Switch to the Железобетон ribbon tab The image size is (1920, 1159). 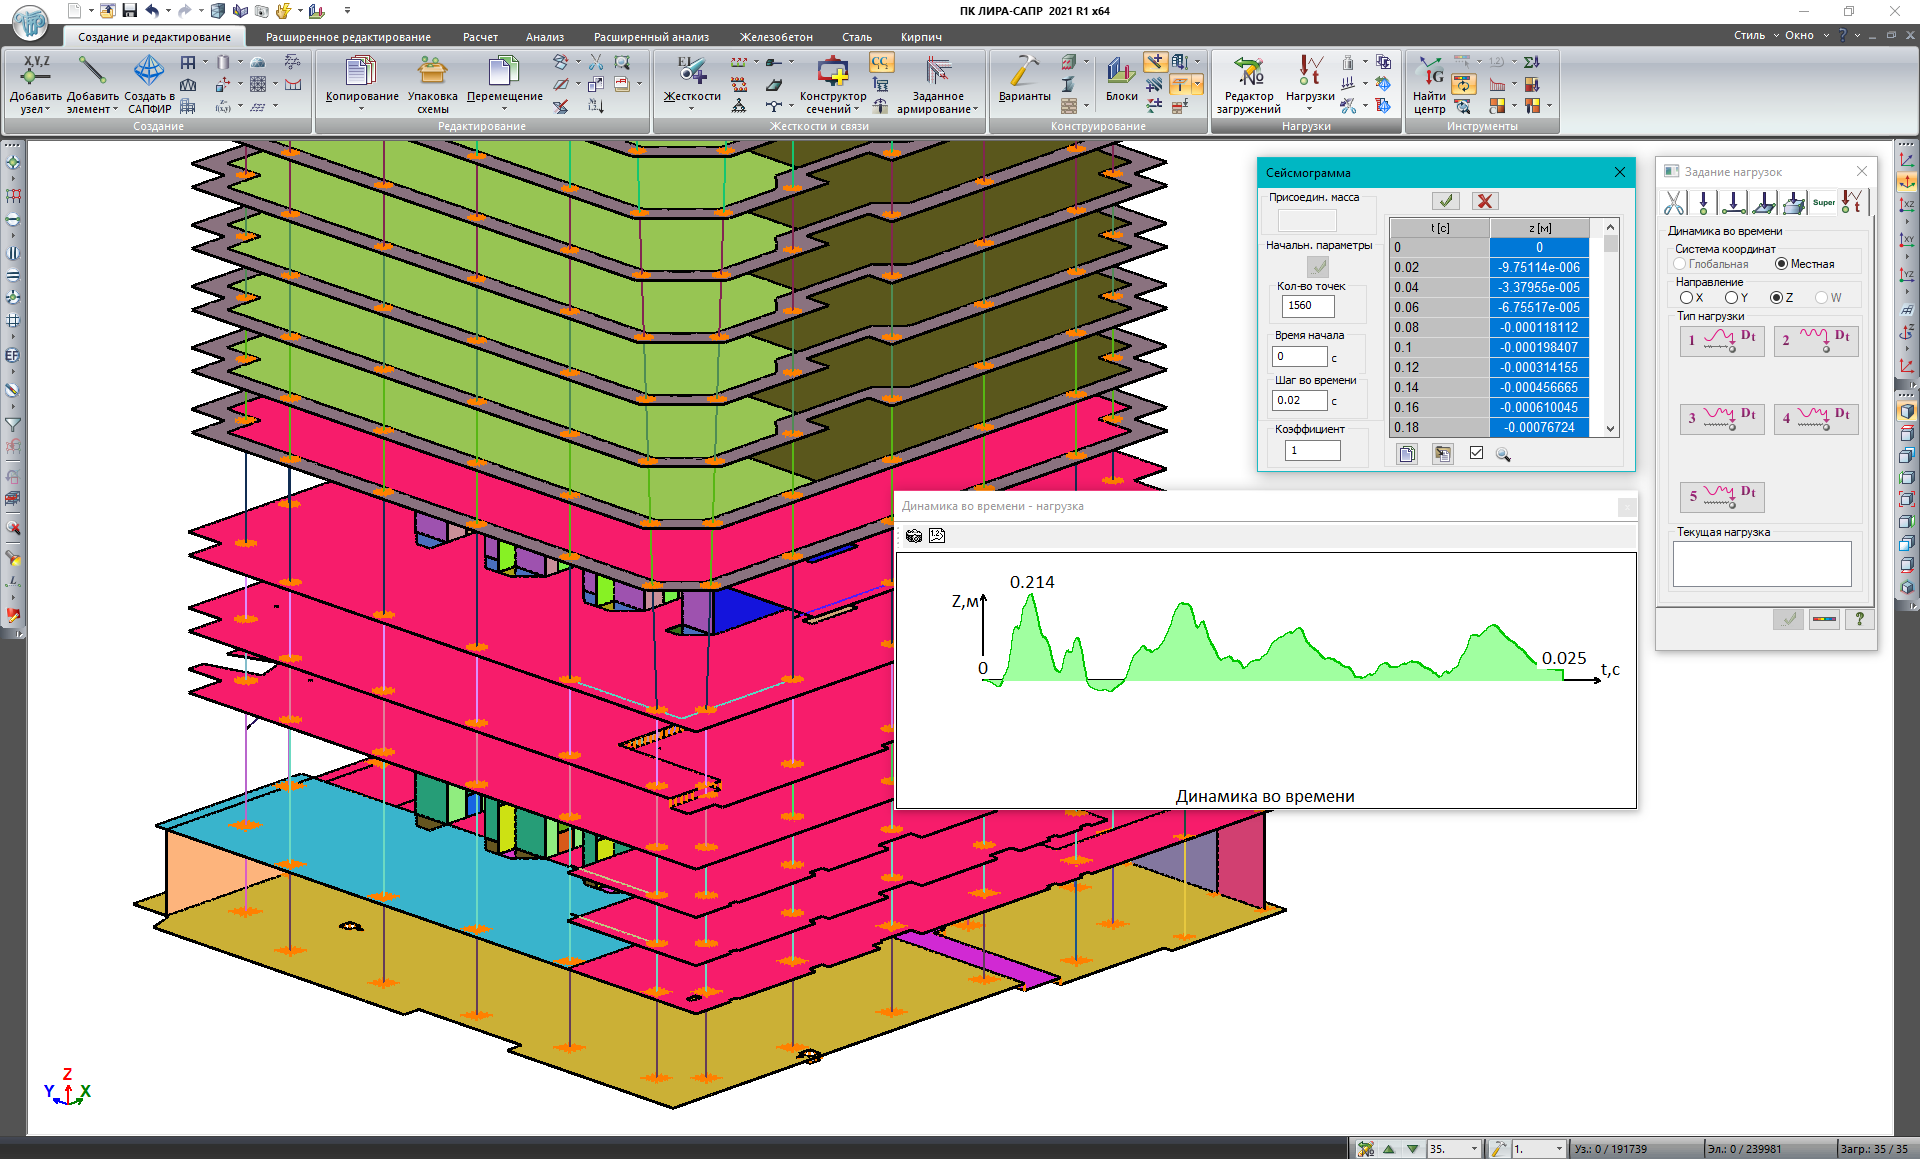pos(775,37)
